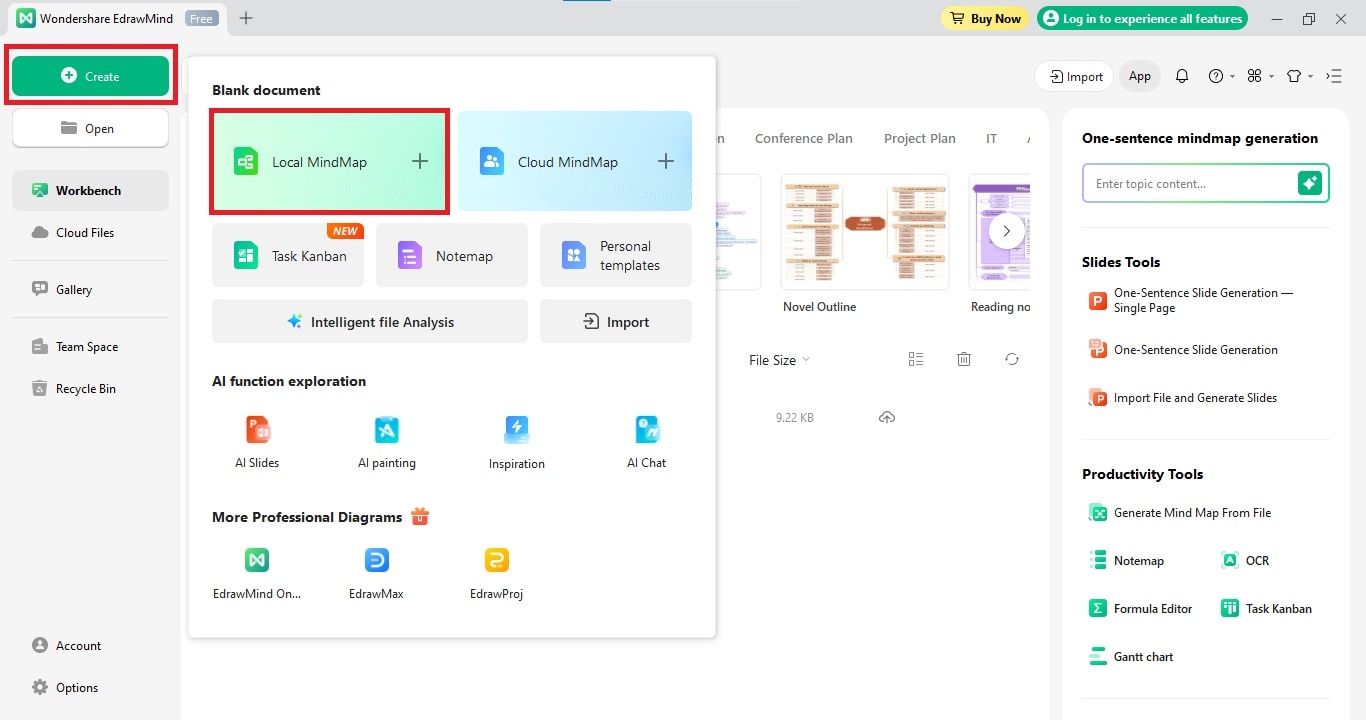Switch to Conference Plan template tab
The height and width of the screenshot is (720, 1366).
(804, 138)
